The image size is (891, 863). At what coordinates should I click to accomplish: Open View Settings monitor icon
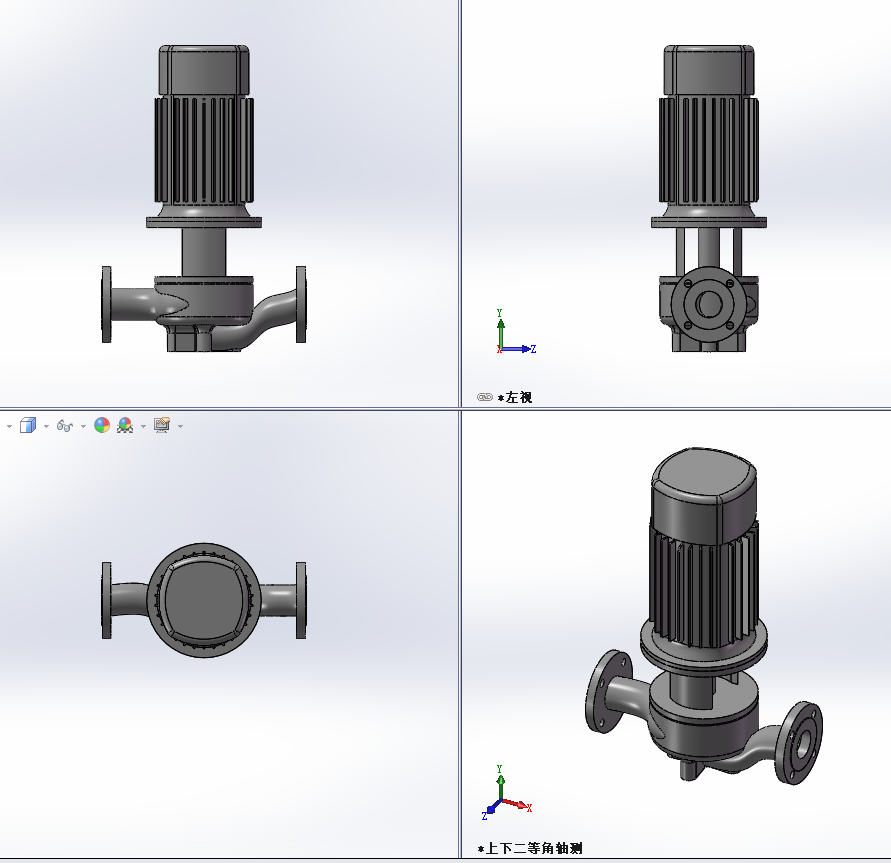[x=162, y=425]
